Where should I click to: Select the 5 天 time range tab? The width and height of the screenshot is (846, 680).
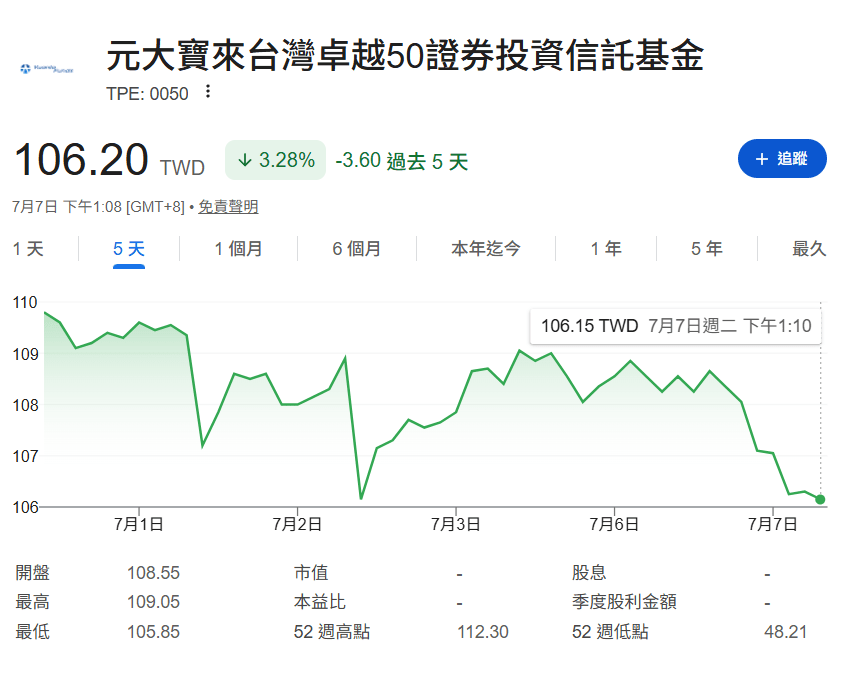tap(129, 249)
